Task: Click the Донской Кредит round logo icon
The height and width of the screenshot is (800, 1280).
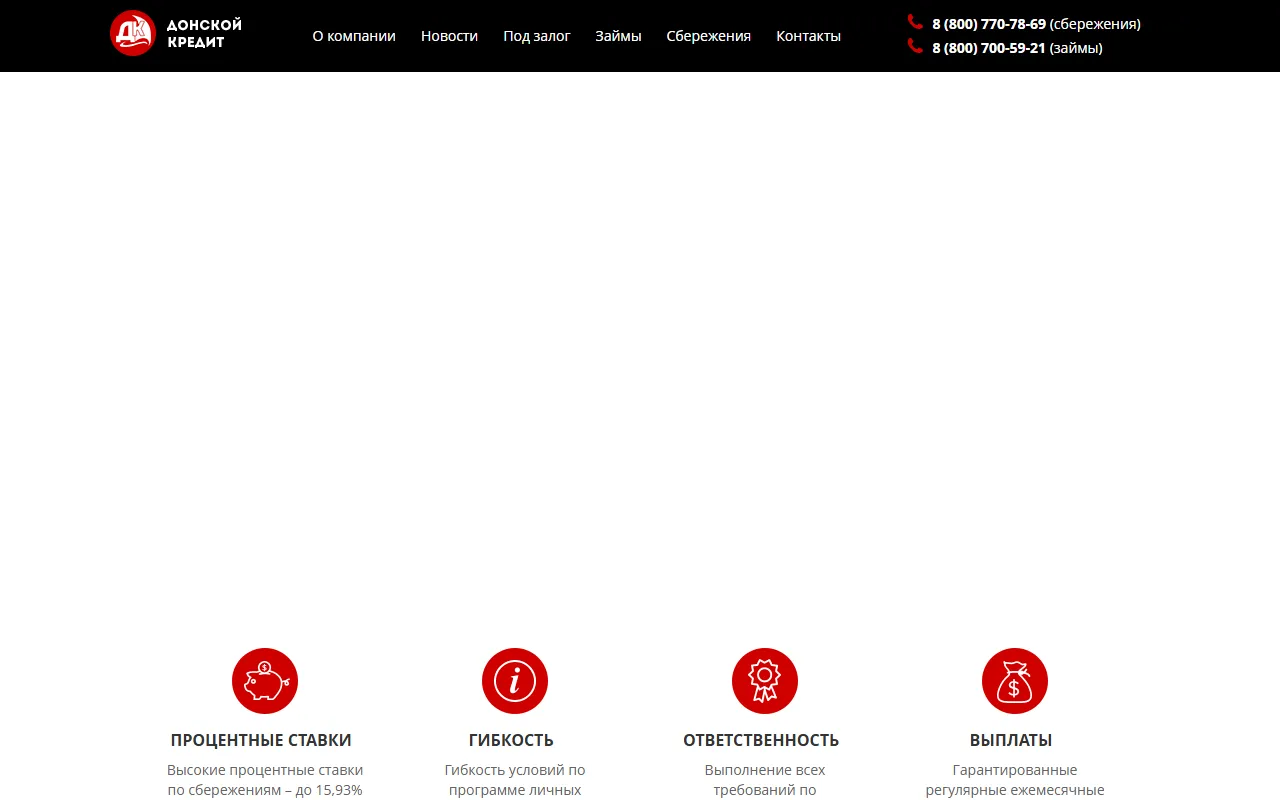Action: (x=133, y=33)
